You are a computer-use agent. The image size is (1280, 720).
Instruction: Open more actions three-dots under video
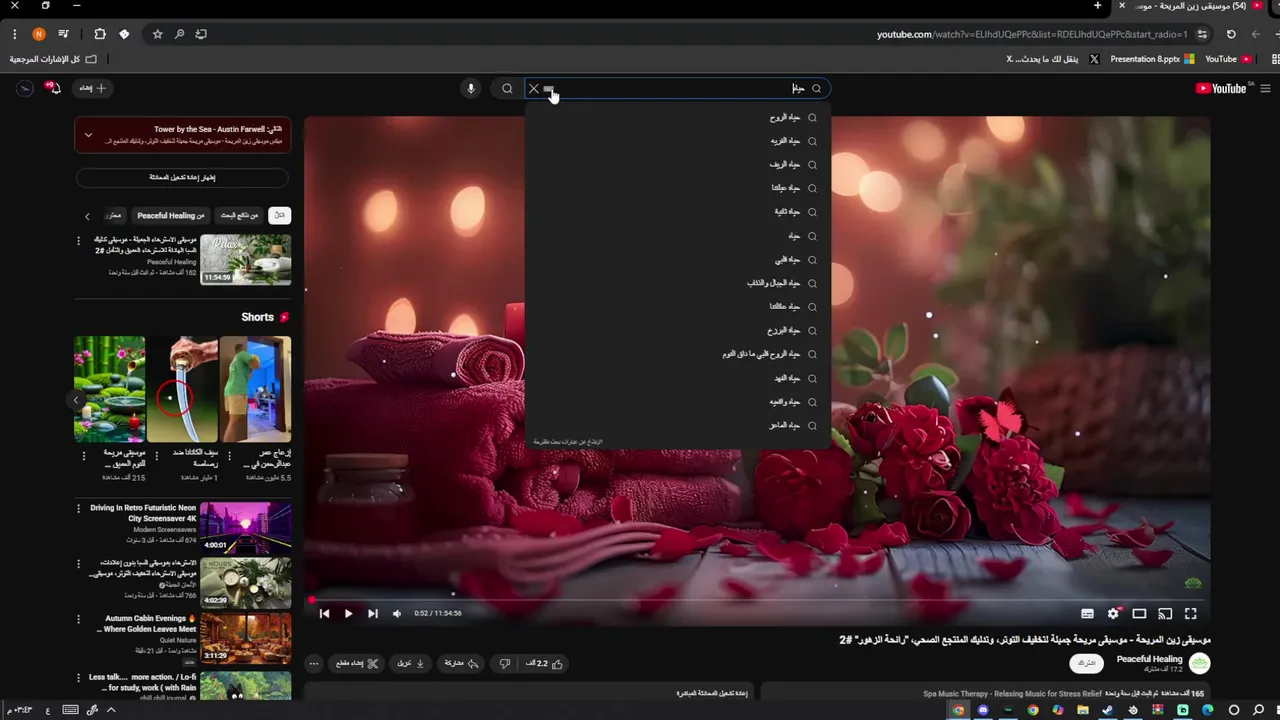[x=314, y=663]
